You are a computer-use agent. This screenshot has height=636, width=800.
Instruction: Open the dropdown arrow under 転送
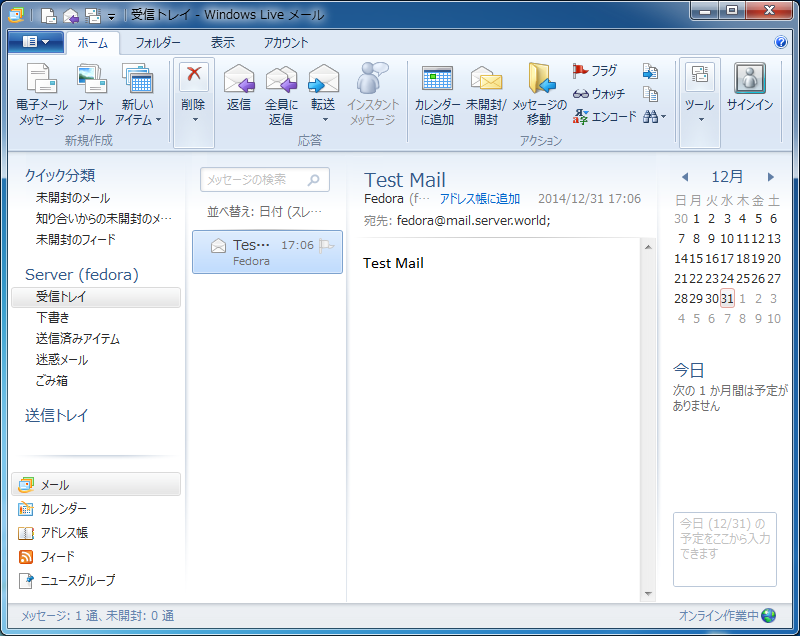(325, 120)
